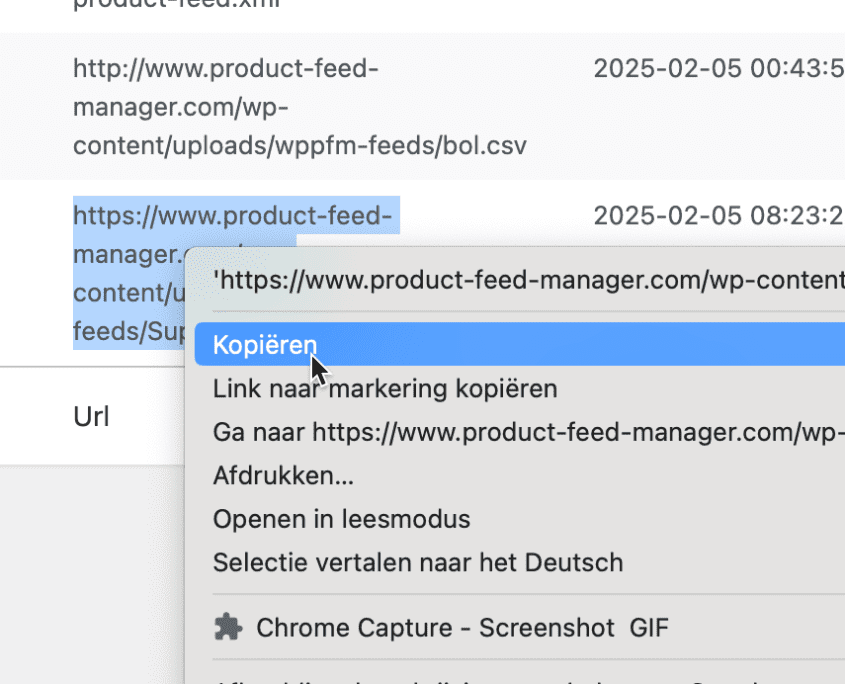Click the 2025-02-05 08:23 timestamp
845x684 pixels.
[x=719, y=216]
